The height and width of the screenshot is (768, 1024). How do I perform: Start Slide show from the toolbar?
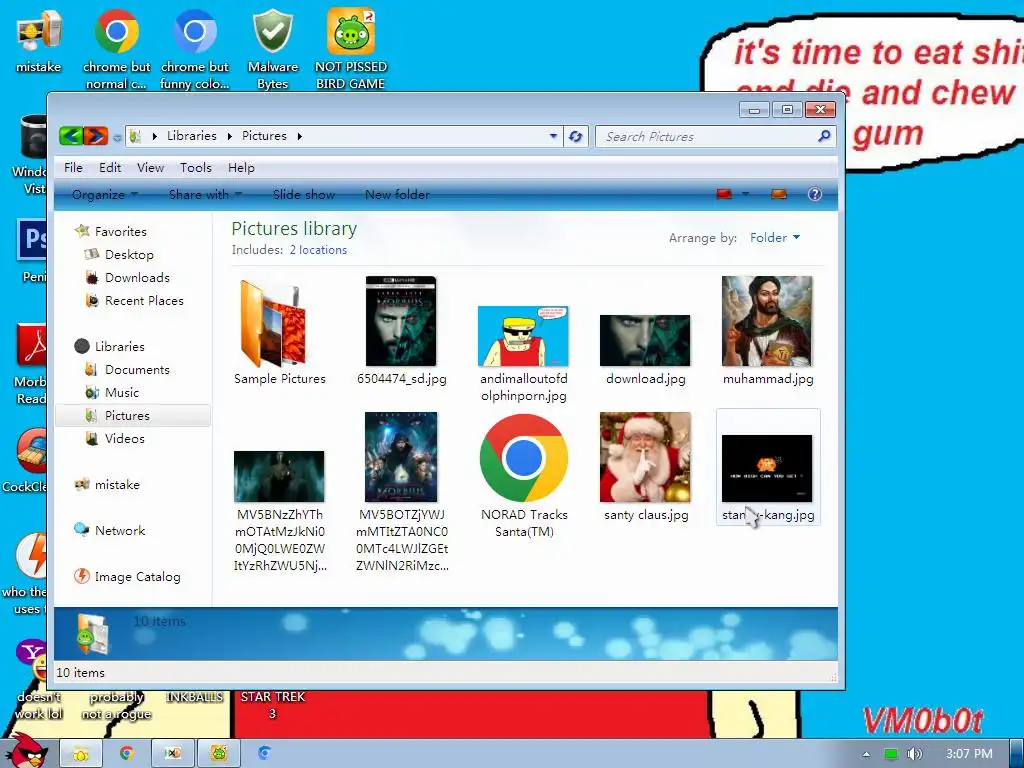304,195
